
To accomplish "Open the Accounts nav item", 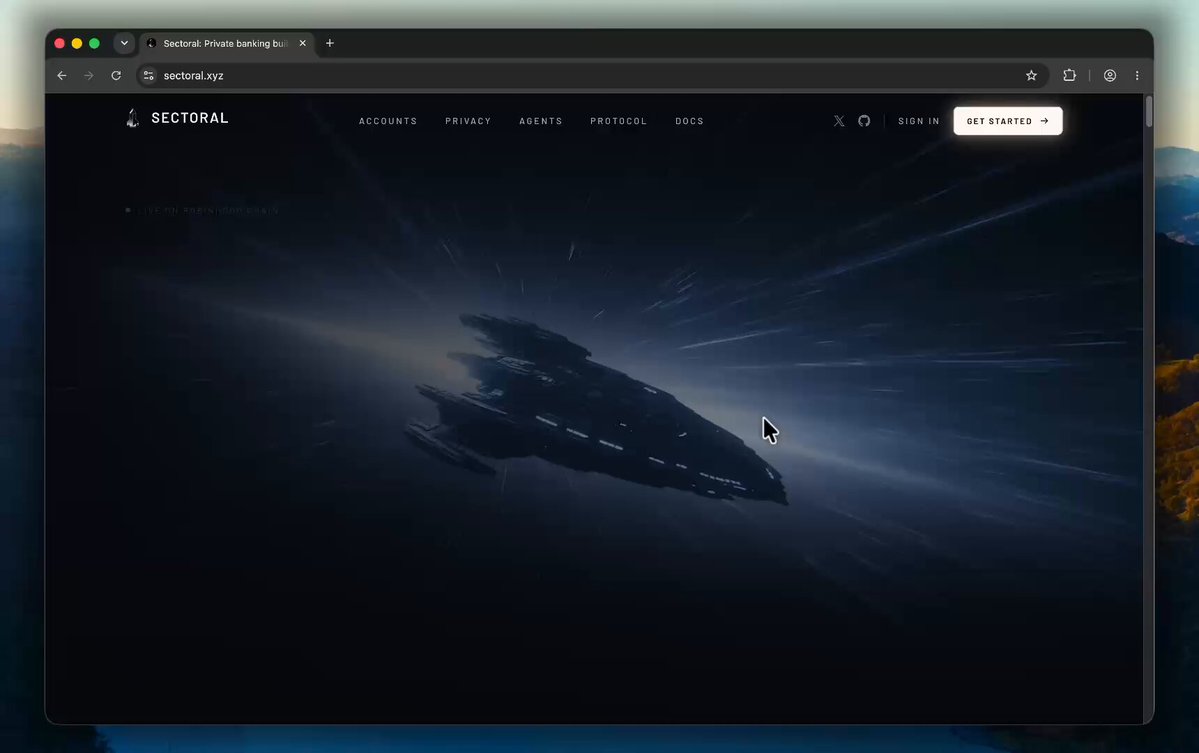I will tap(388, 121).
